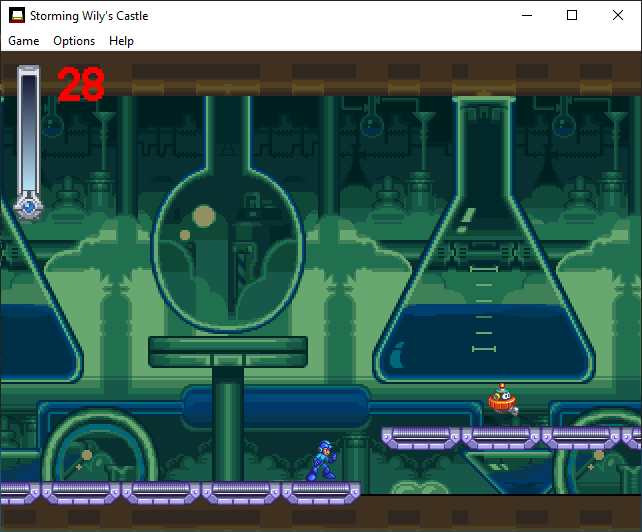This screenshot has height=532, width=642.
Task: Click the Mega Man character sprite
Action: tap(321, 460)
